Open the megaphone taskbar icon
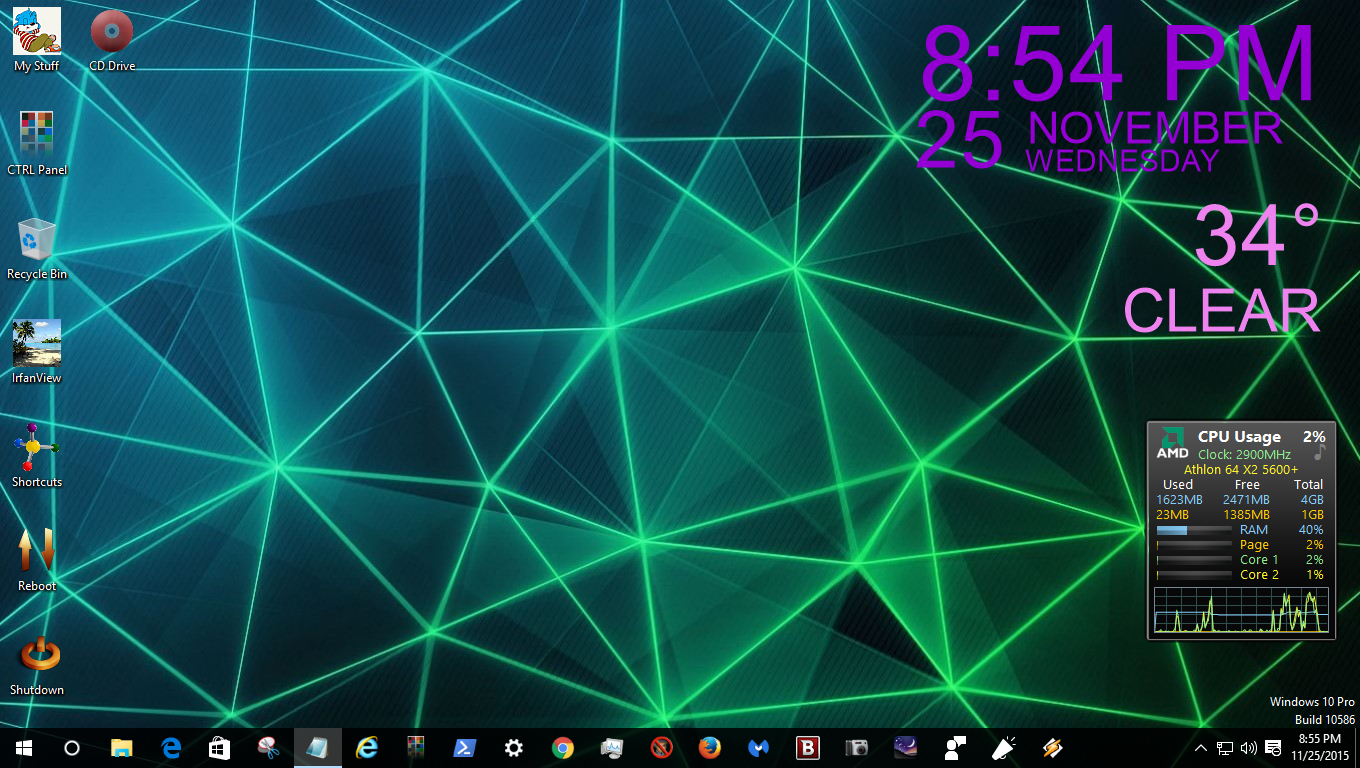 [x=1003, y=748]
